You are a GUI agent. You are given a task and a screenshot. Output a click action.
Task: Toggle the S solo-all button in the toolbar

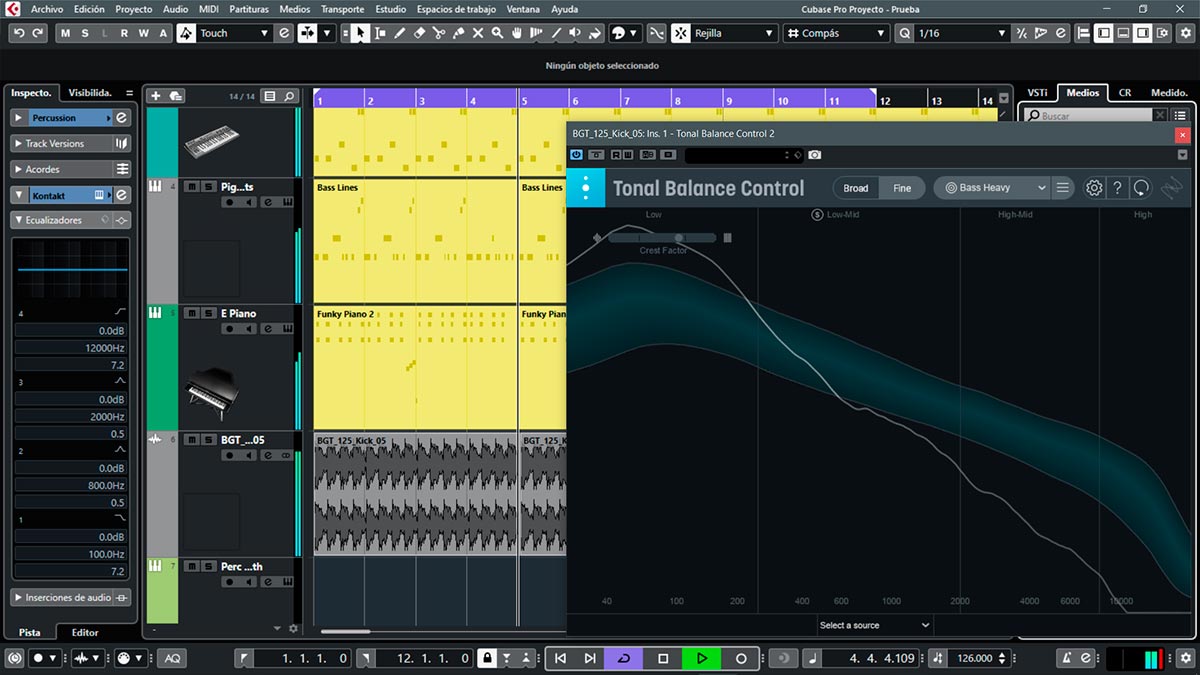[x=85, y=33]
